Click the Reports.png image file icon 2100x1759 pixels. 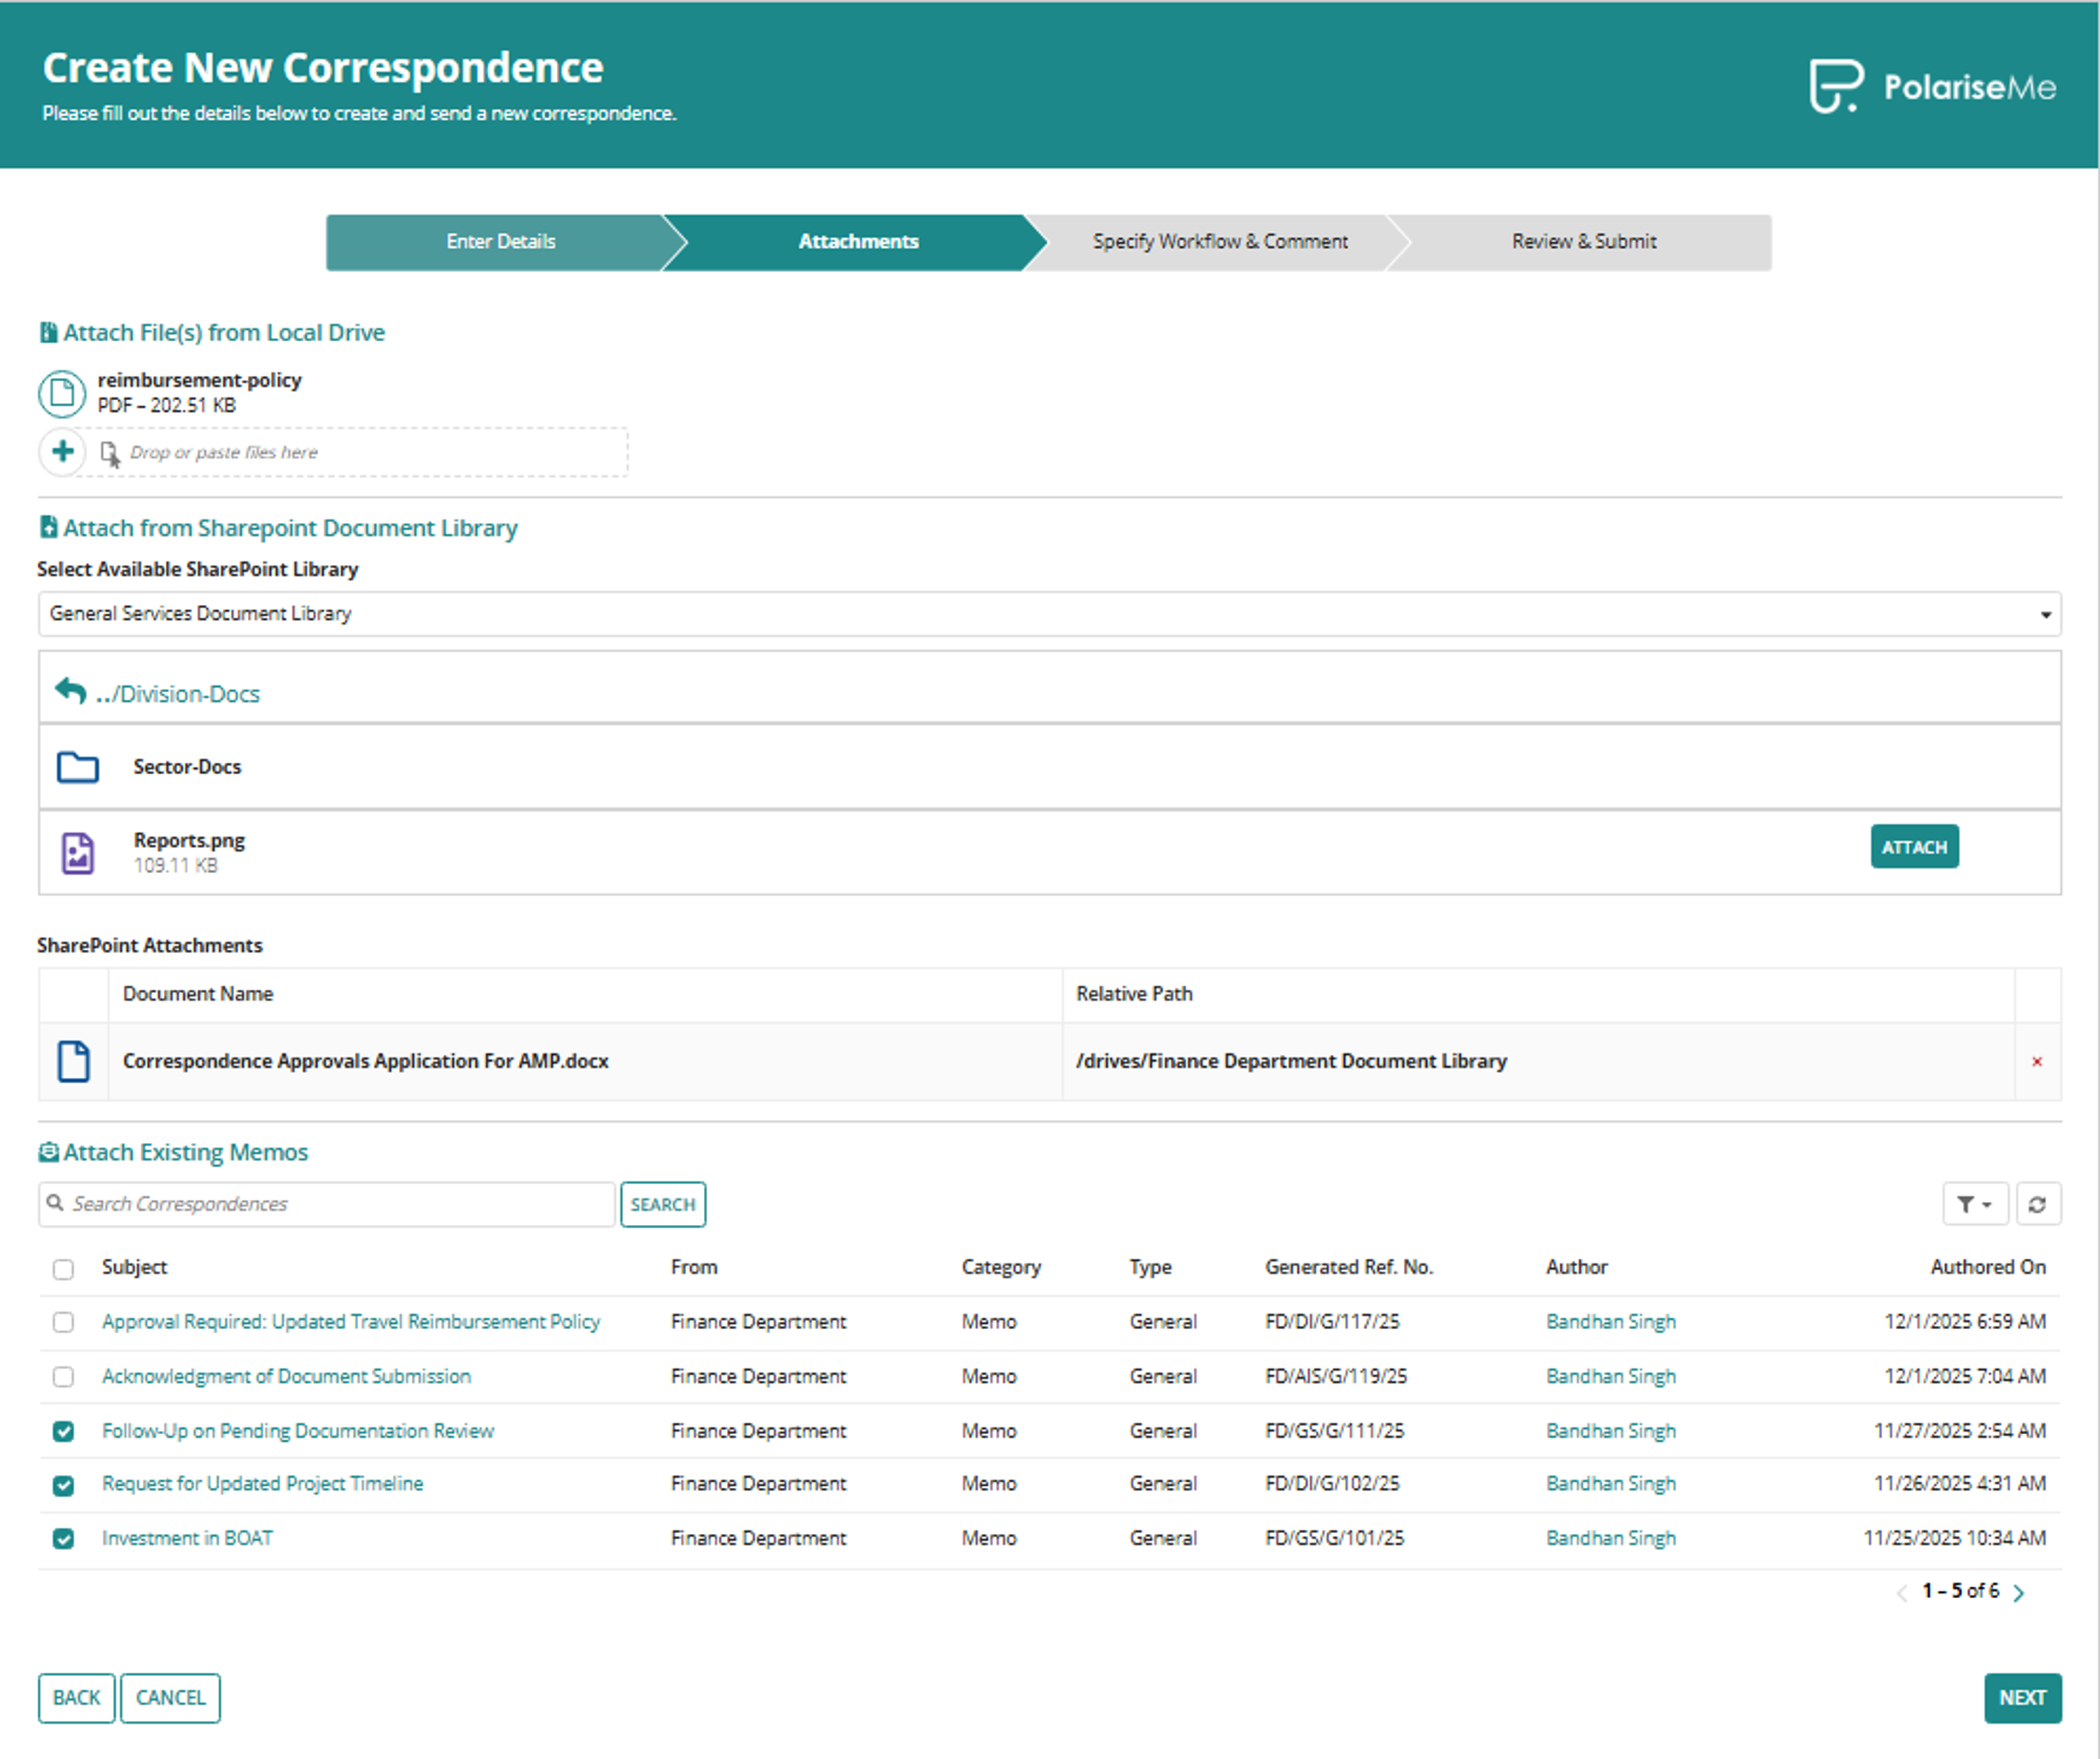click(77, 853)
